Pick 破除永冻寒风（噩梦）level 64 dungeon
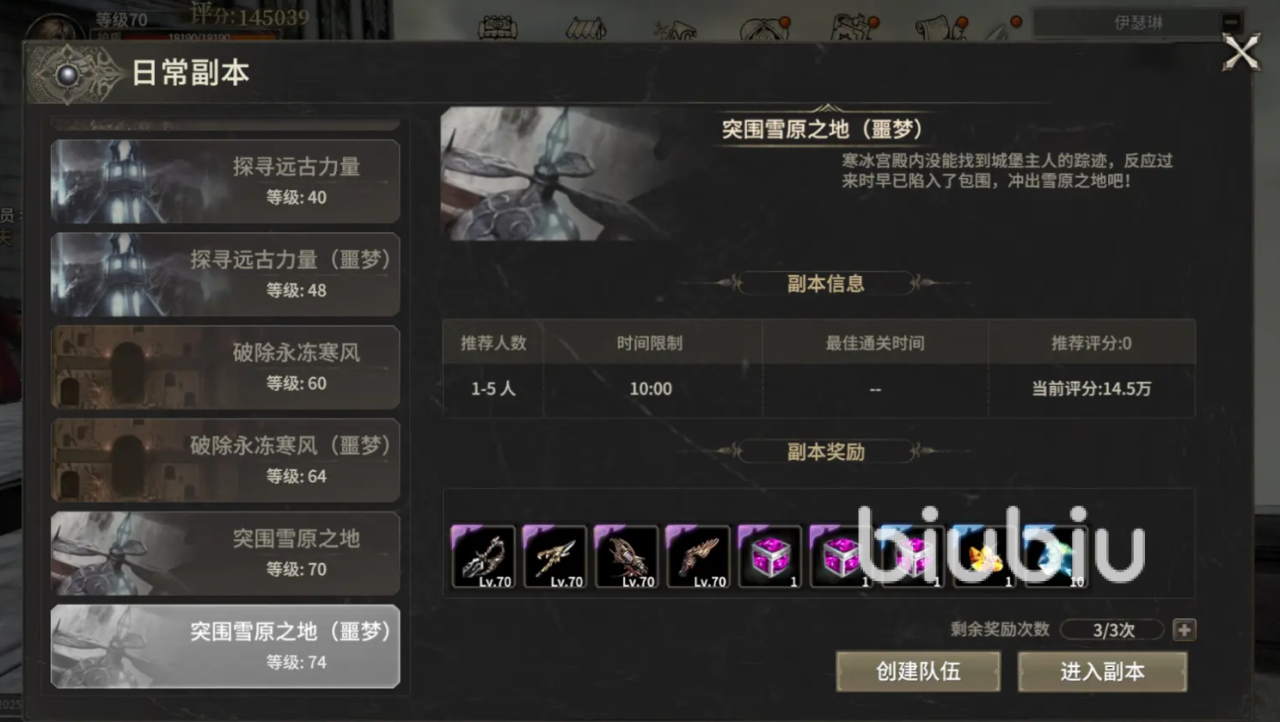The width and height of the screenshot is (1280, 722). (225, 460)
